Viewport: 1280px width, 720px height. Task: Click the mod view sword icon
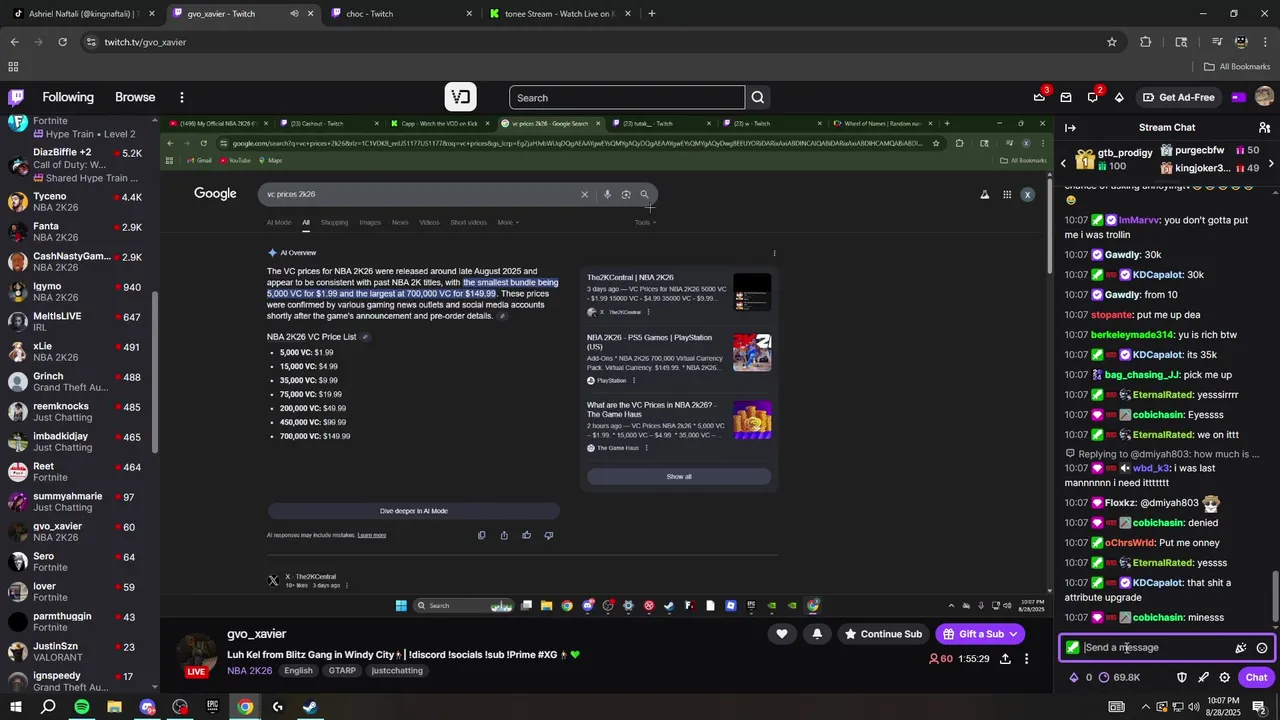click(x=1203, y=677)
